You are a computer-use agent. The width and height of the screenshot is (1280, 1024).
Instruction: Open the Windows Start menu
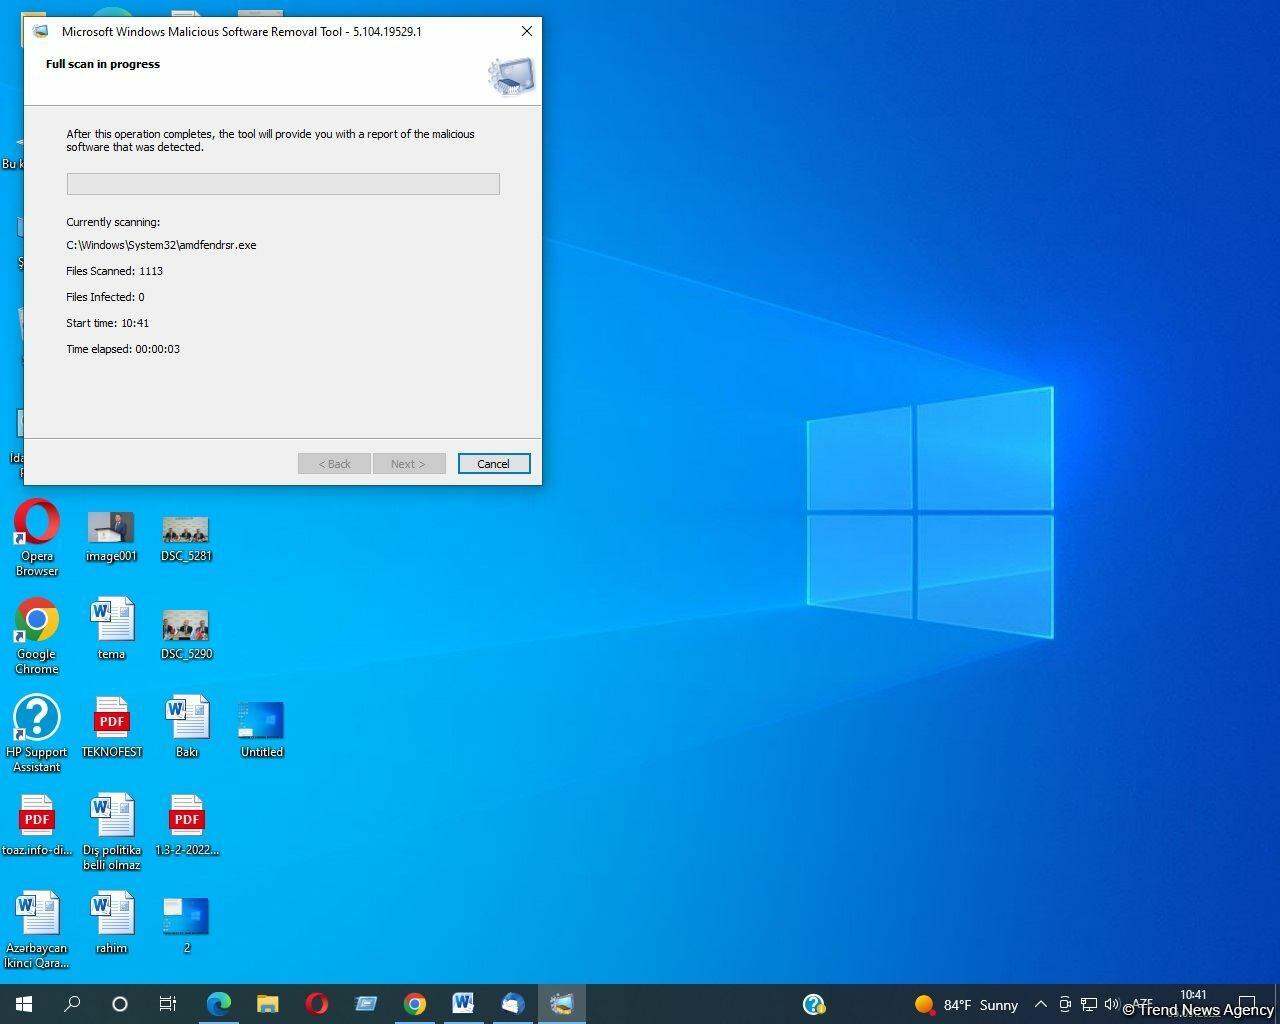24,1004
